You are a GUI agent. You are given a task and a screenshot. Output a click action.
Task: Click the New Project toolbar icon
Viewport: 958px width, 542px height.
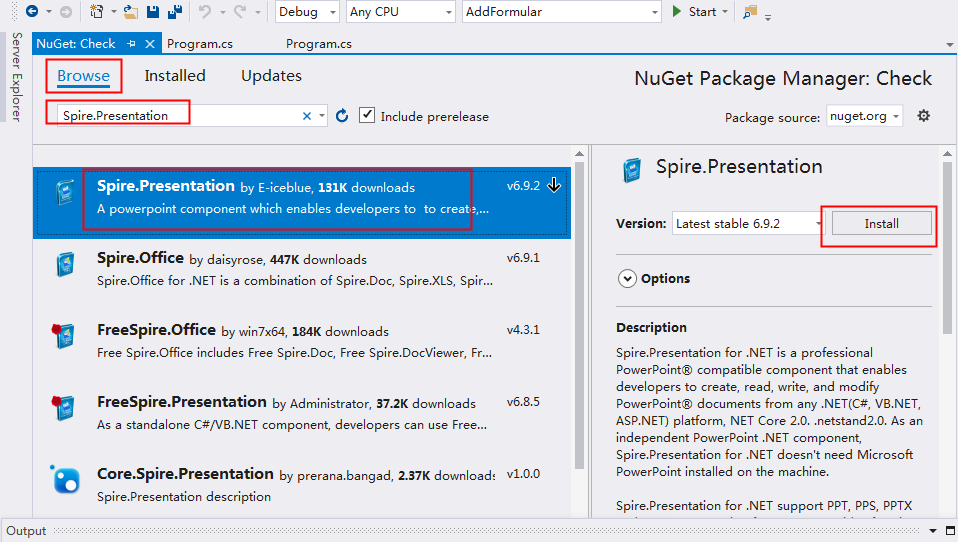pos(97,11)
